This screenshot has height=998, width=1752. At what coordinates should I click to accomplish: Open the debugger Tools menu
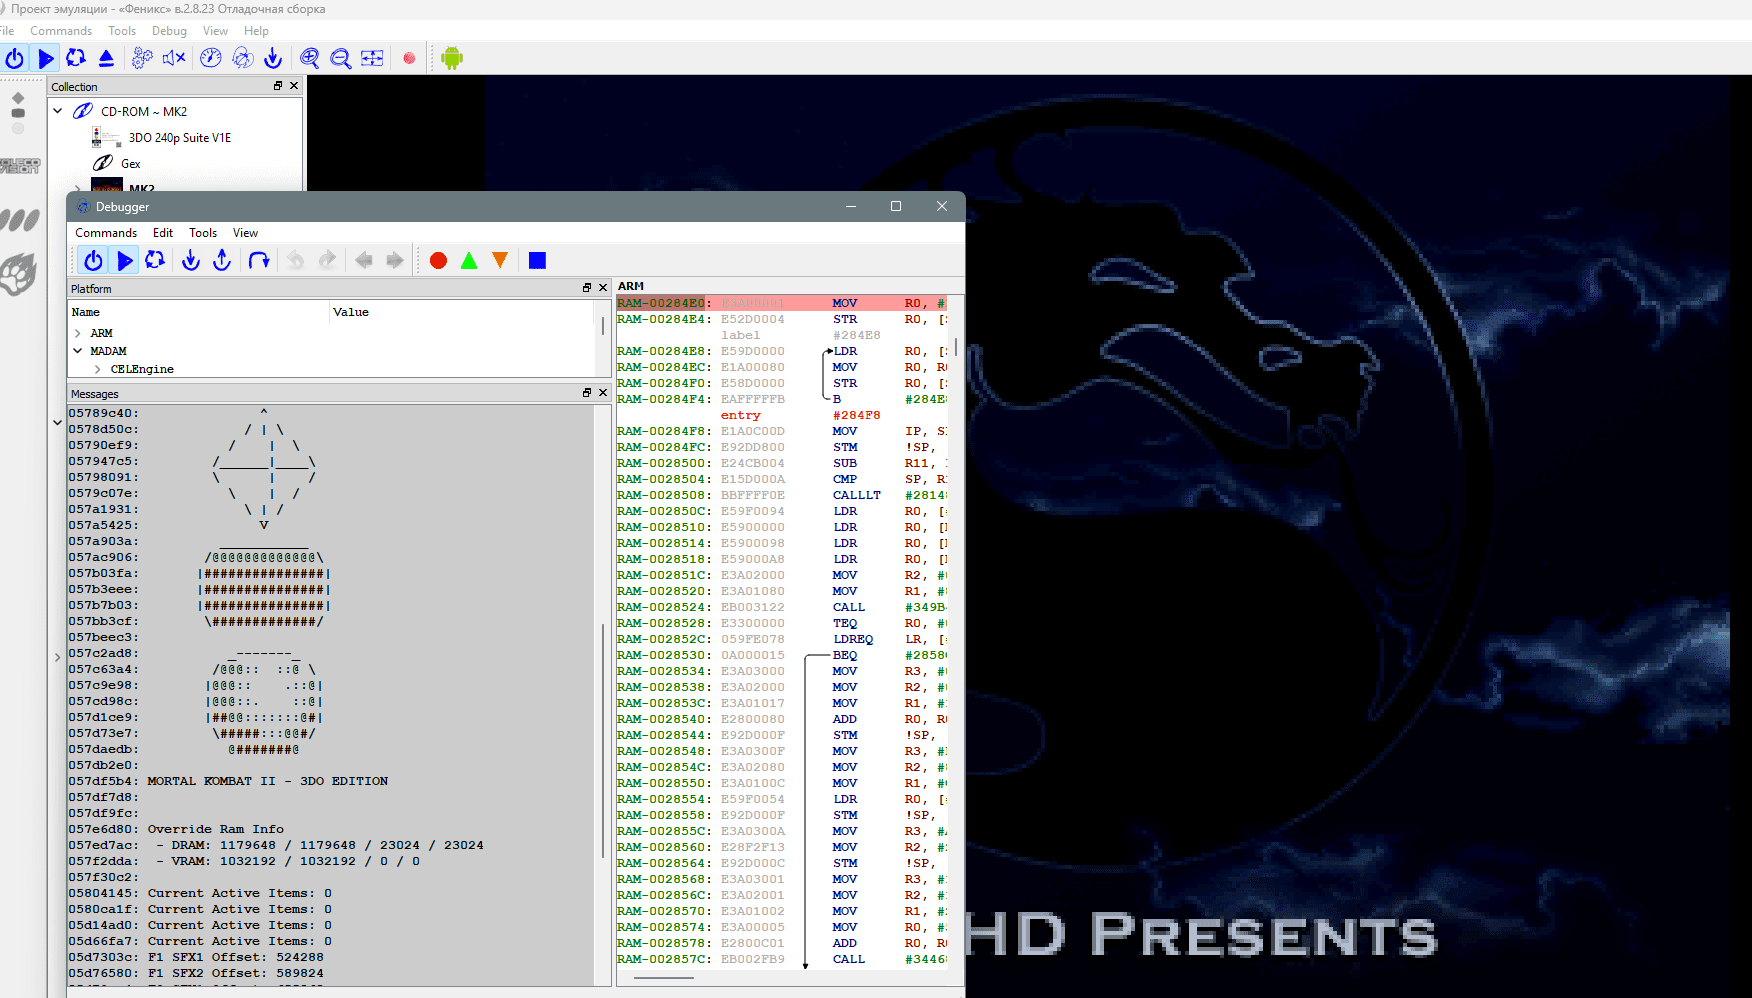(203, 233)
